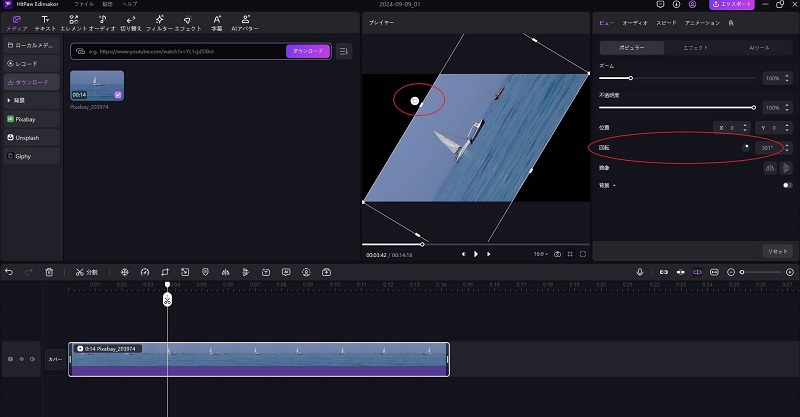800x417 pixels.
Task: Select the ポピュラー sub-tab
Action: tap(632, 47)
